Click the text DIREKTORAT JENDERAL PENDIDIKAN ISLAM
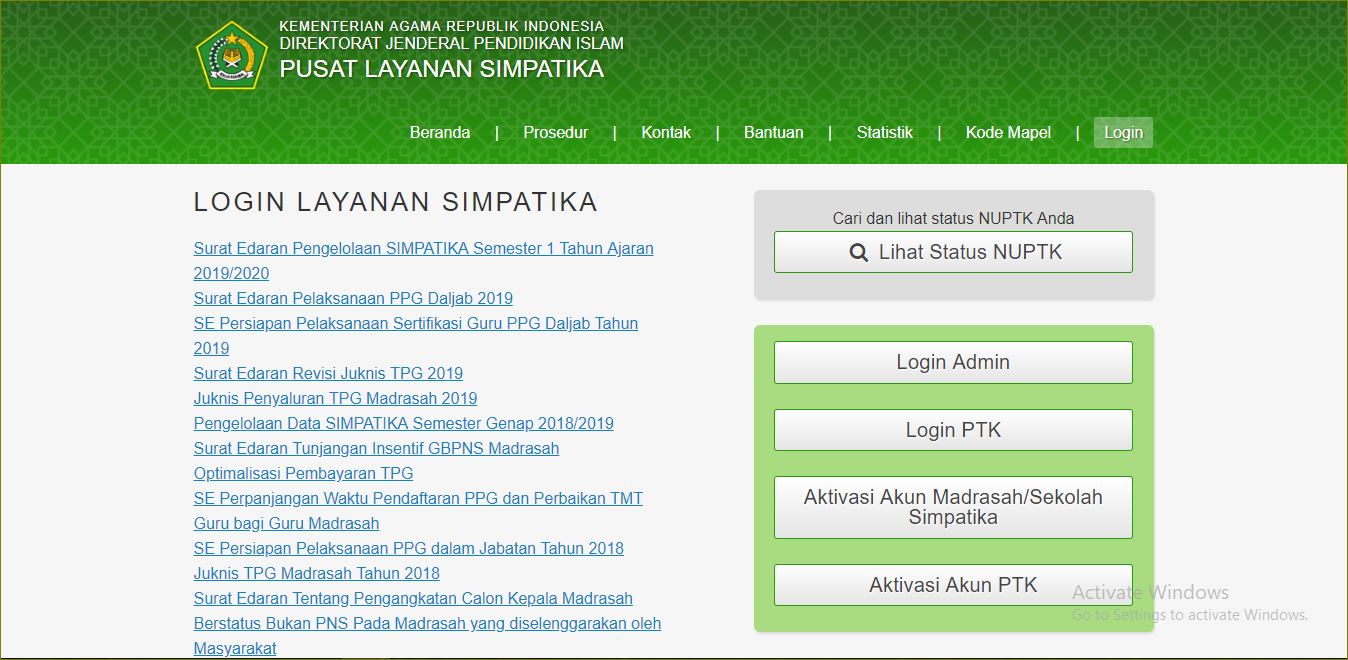This screenshot has width=1348, height=660. pos(451,43)
